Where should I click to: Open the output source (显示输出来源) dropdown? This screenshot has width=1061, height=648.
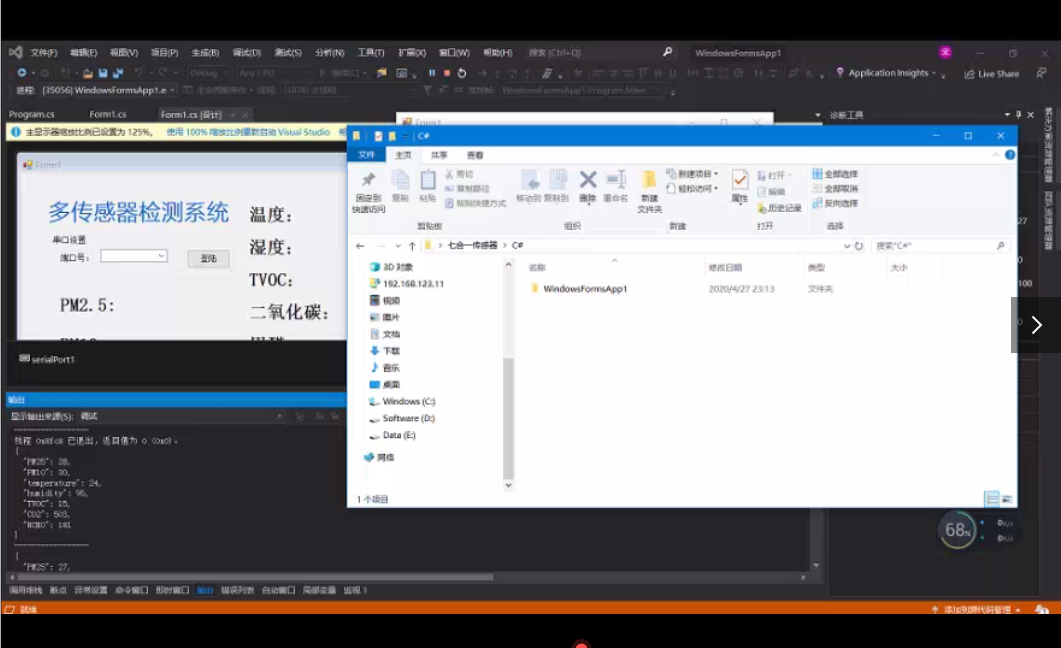(x=181, y=416)
